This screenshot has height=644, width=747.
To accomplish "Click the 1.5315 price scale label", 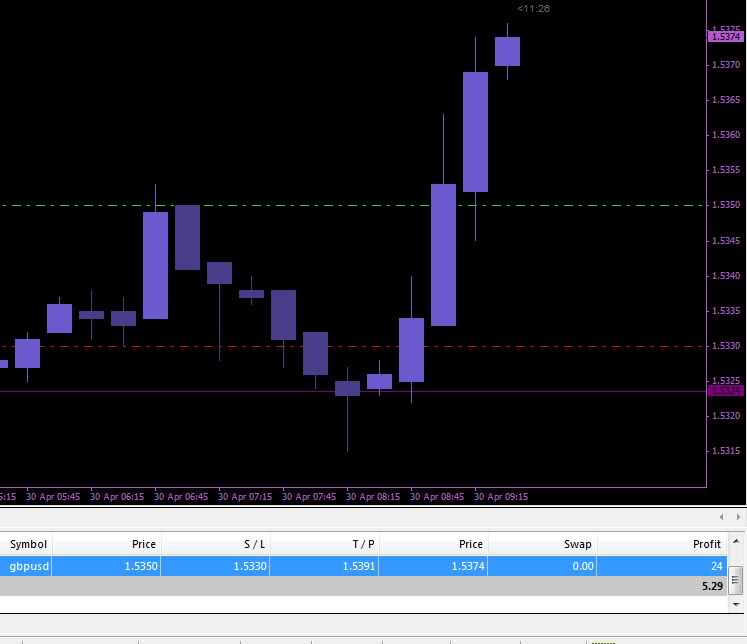I will tap(726, 451).
